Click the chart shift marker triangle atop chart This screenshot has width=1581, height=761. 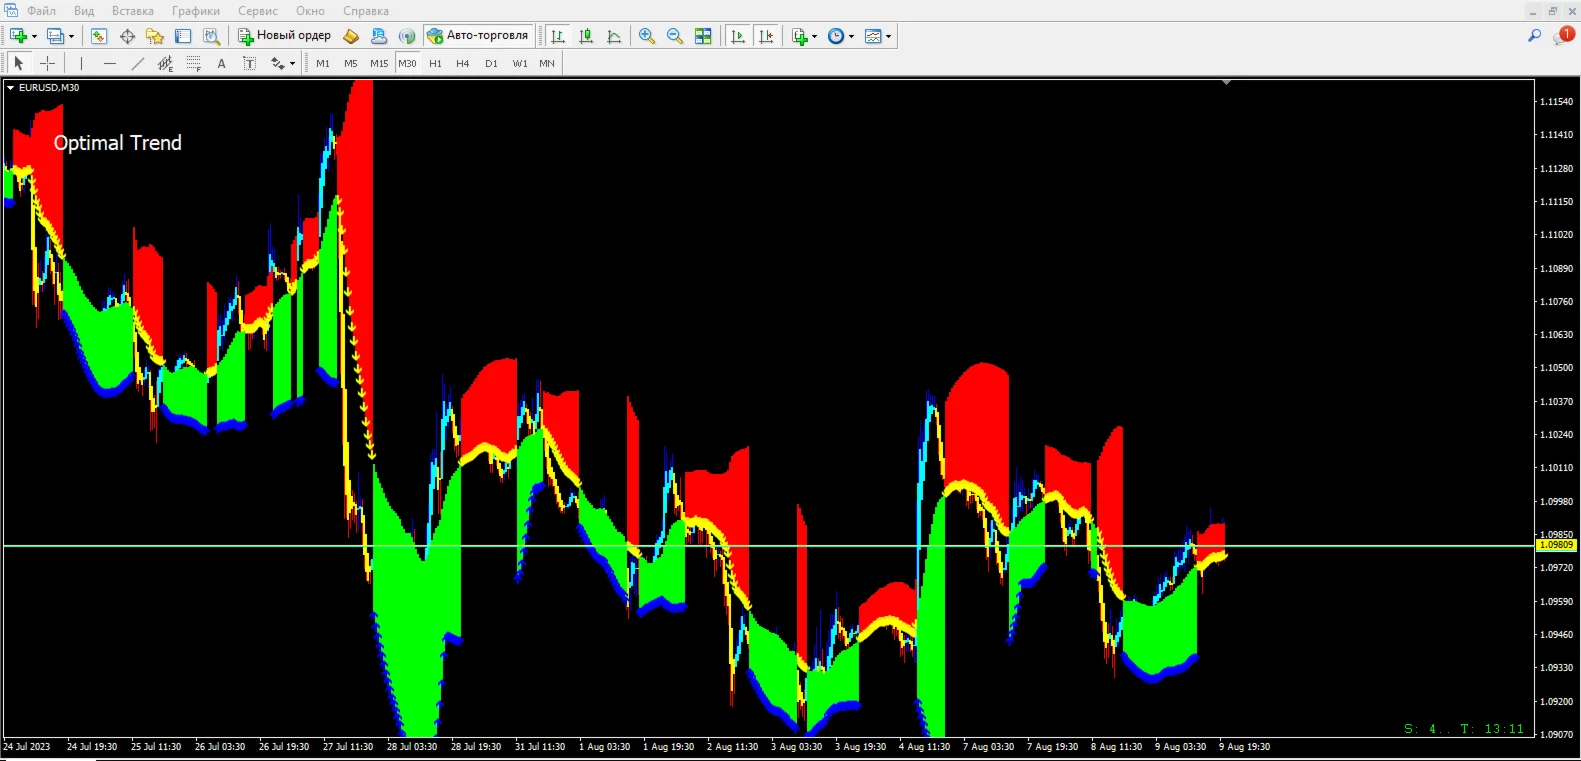point(1226,83)
